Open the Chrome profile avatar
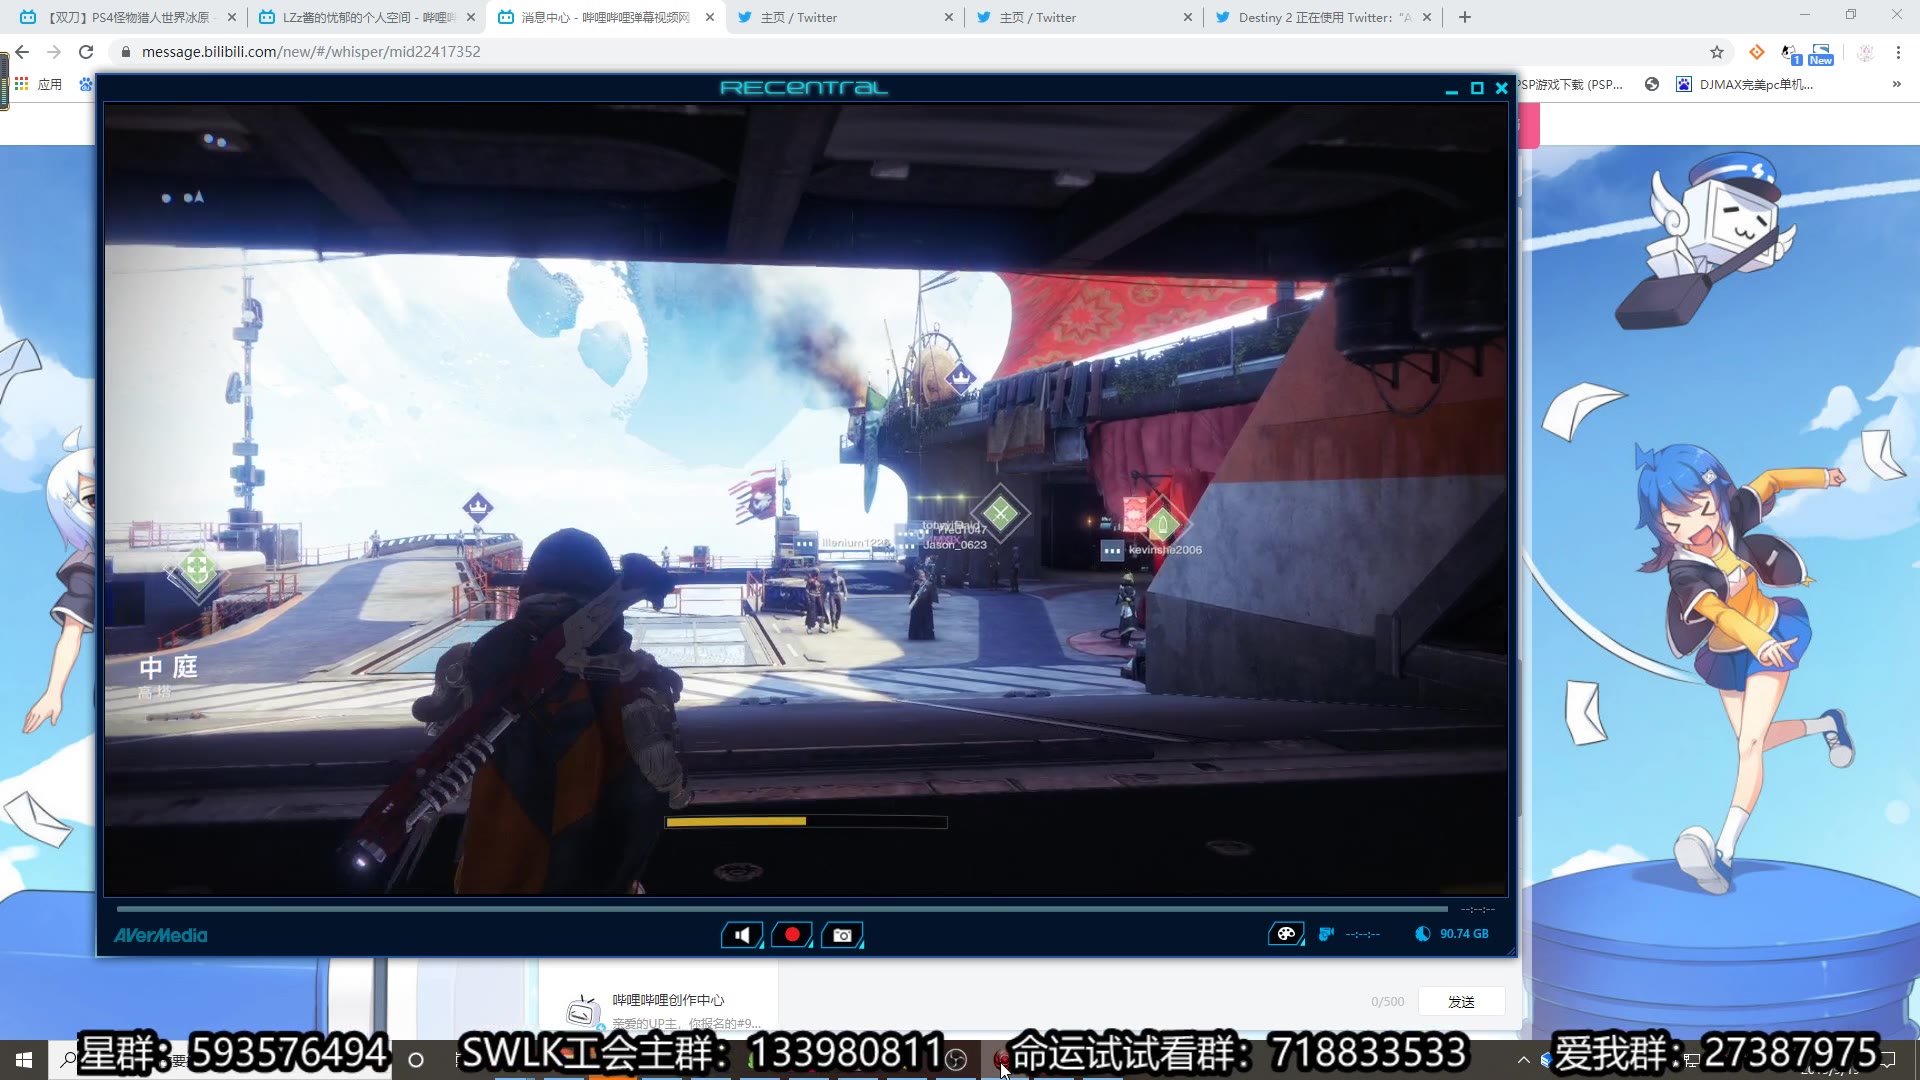Screen dimensions: 1920x1080 (x=1865, y=52)
